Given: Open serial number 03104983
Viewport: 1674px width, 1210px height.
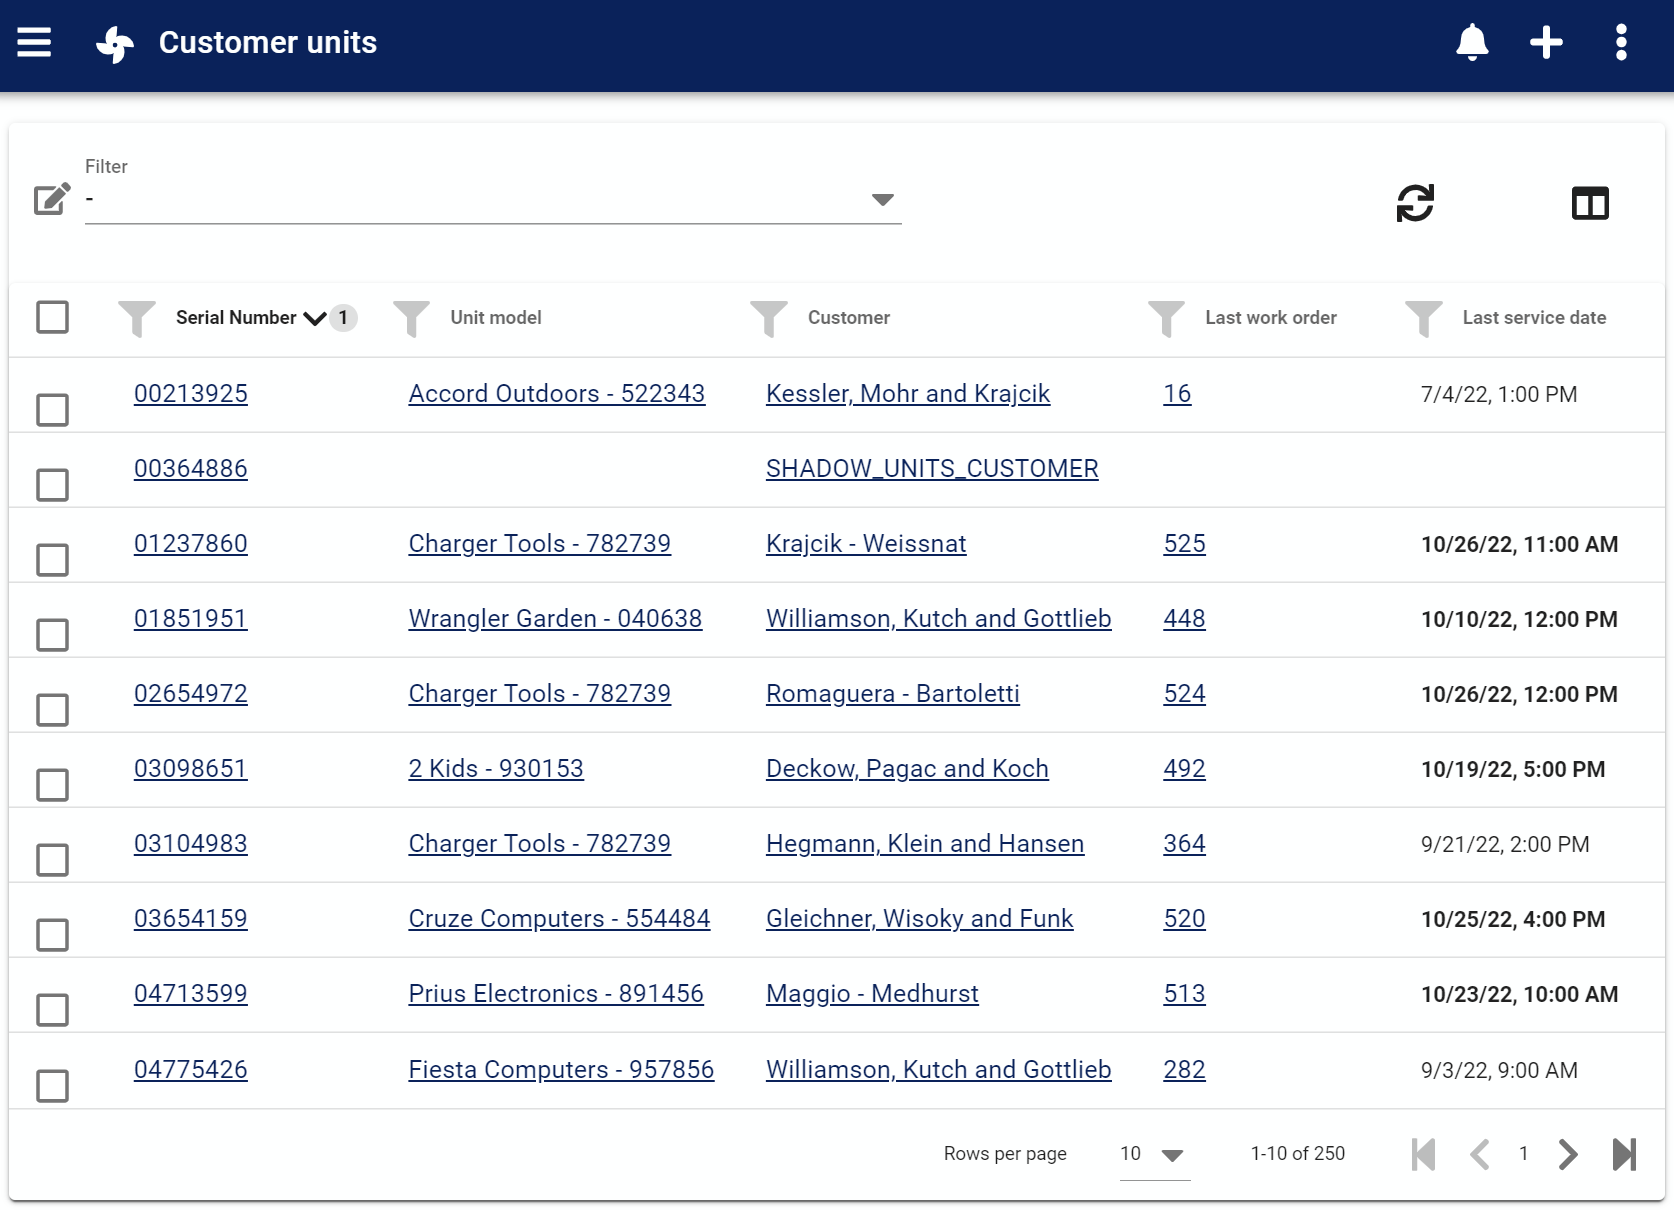Looking at the screenshot, I should click(191, 843).
